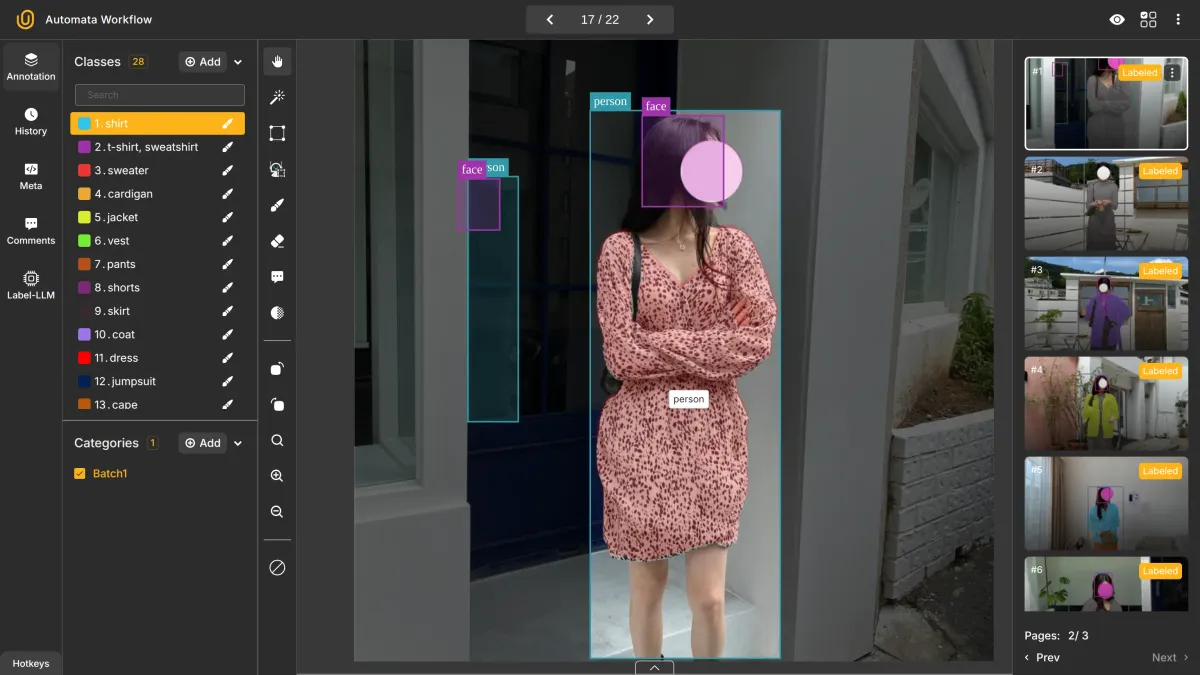The width and height of the screenshot is (1200, 675).
Task: Select the eraser tool
Action: [278, 241]
